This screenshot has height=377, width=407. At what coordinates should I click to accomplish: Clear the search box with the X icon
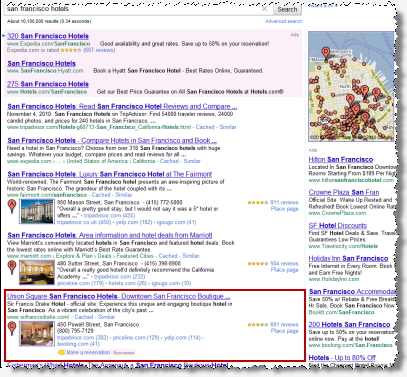click(264, 9)
